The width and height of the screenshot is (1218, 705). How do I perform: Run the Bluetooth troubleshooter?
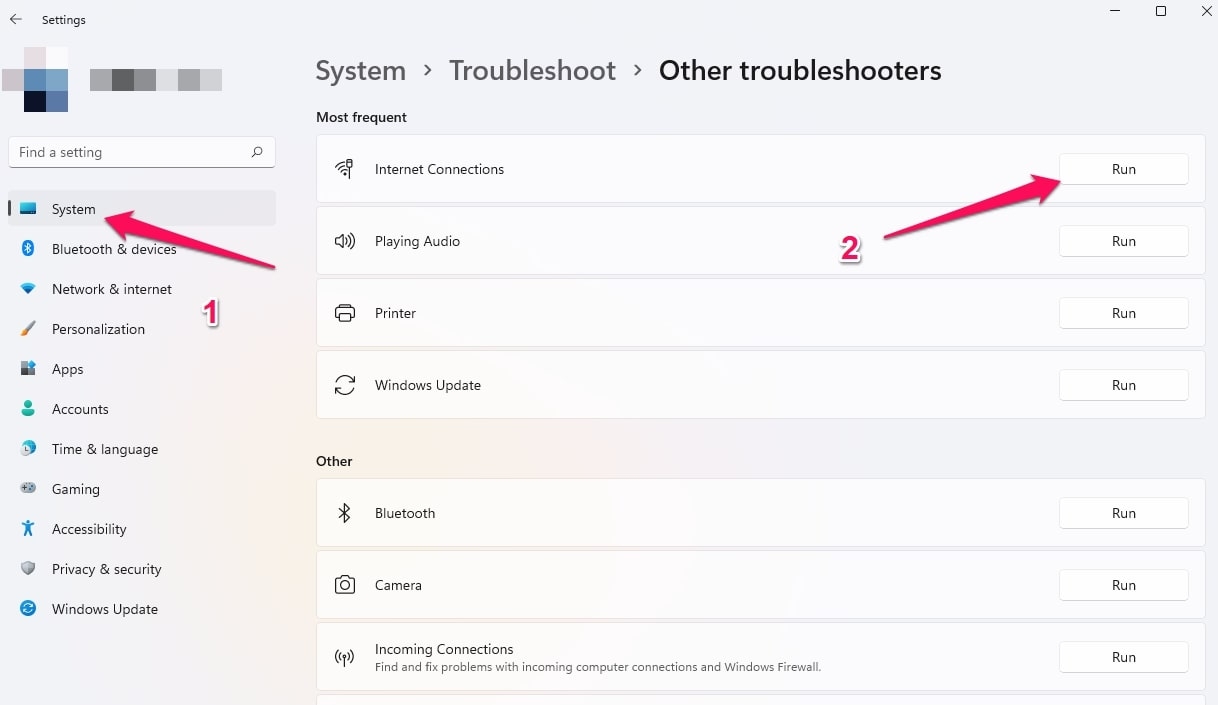(1124, 513)
